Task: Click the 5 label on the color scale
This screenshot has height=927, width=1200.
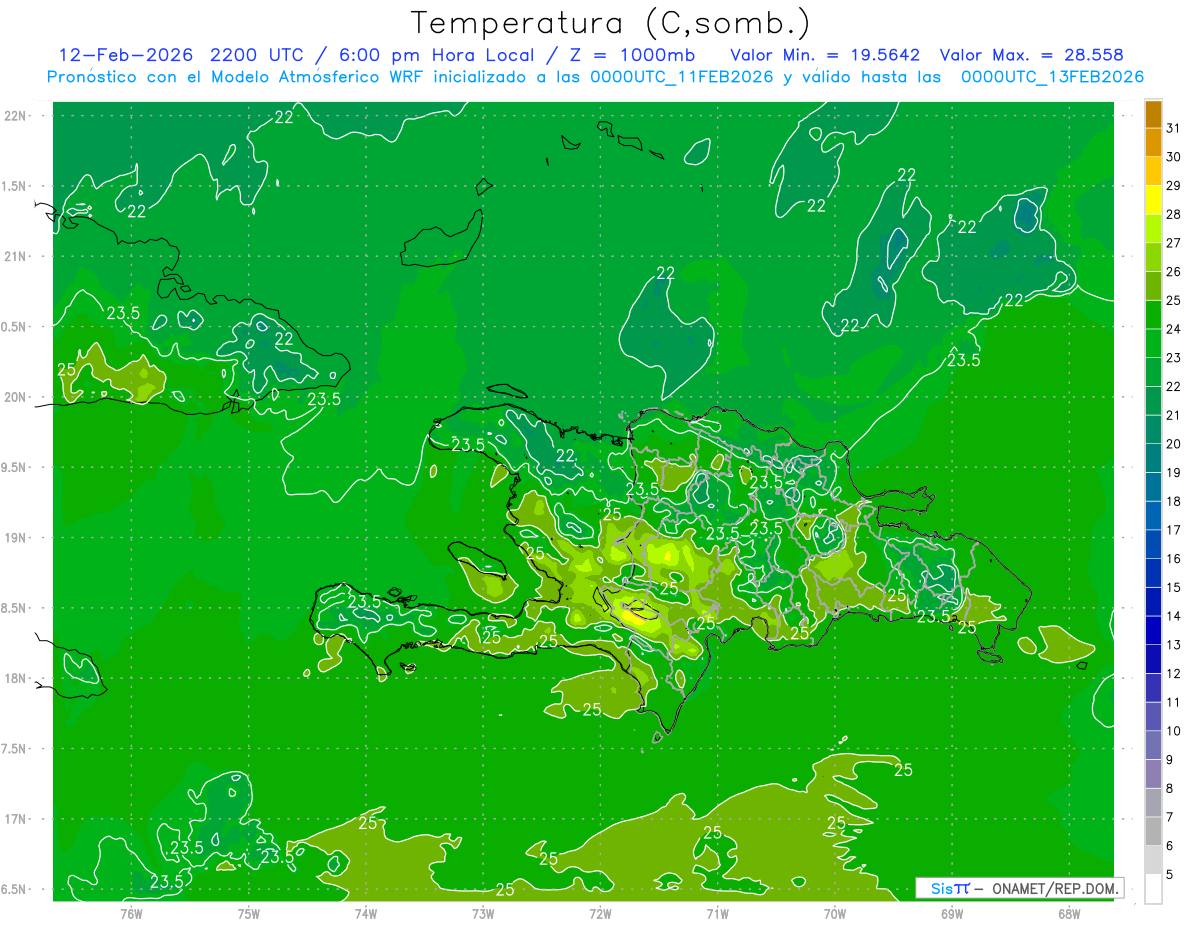Action: click(x=1170, y=875)
